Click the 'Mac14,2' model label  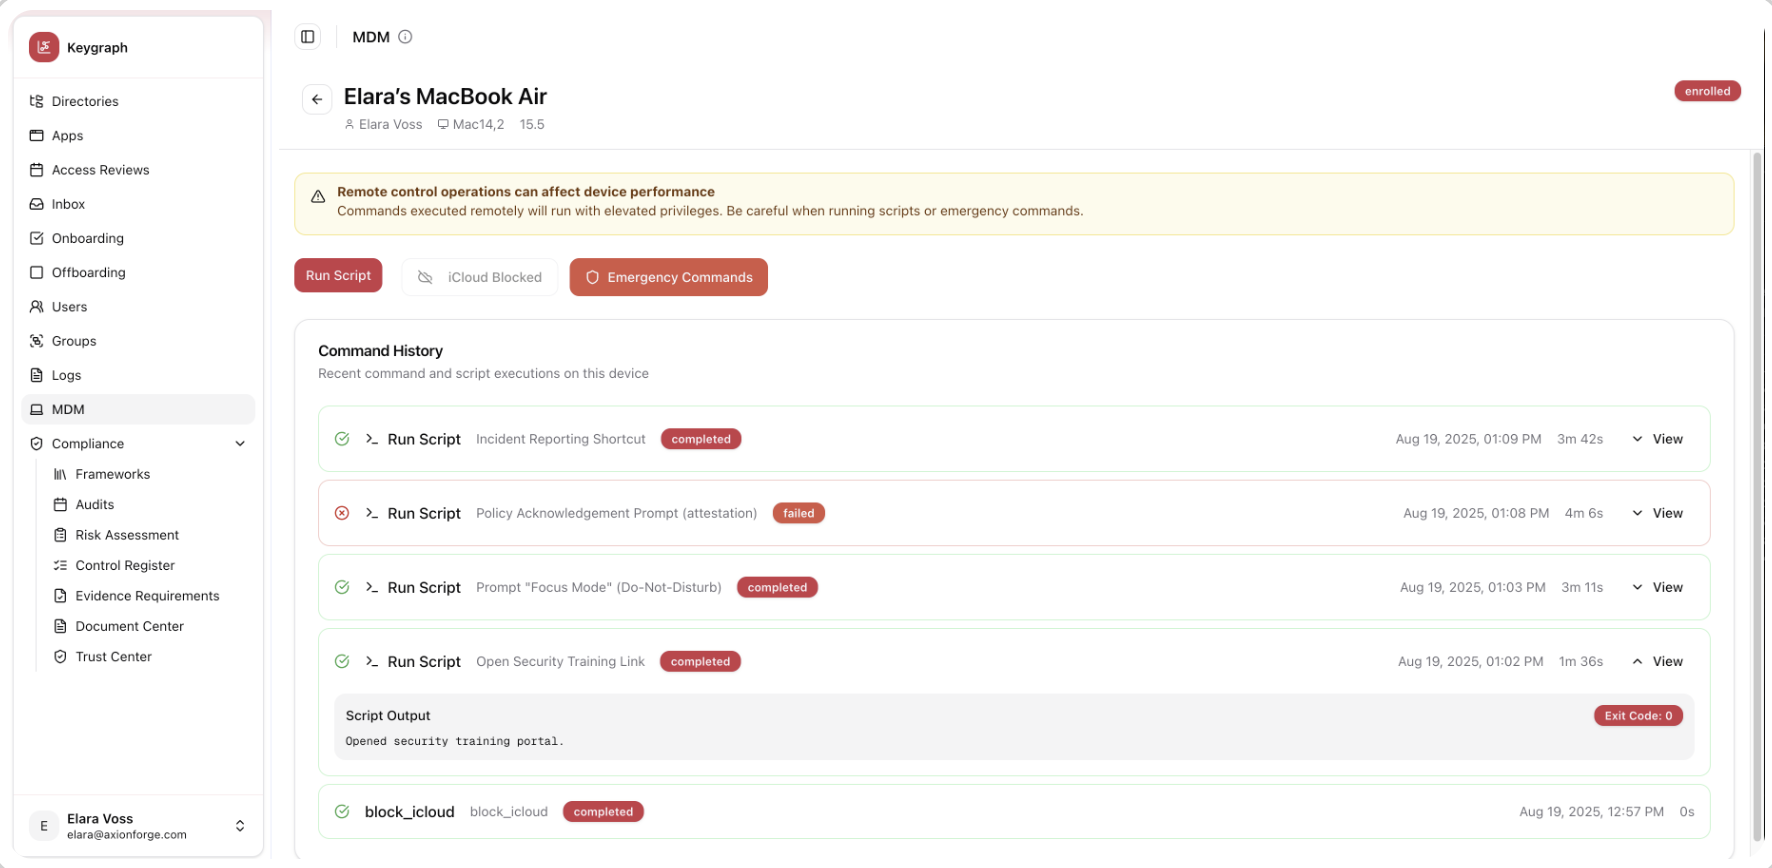pyautogui.click(x=478, y=125)
